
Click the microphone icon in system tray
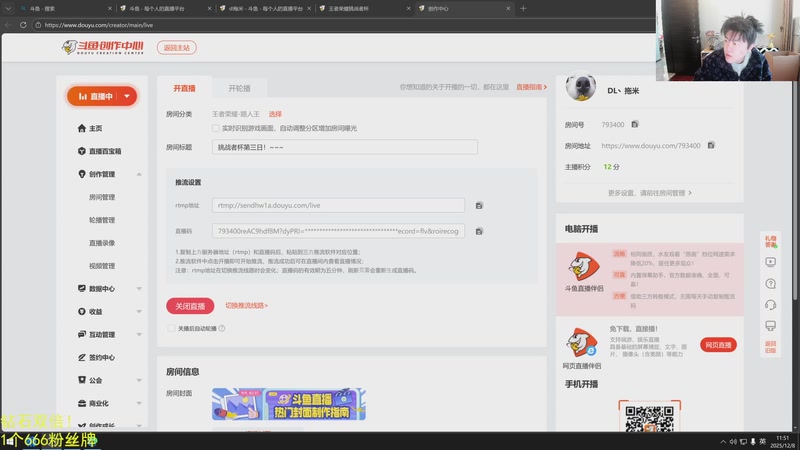pyautogui.click(x=753, y=442)
